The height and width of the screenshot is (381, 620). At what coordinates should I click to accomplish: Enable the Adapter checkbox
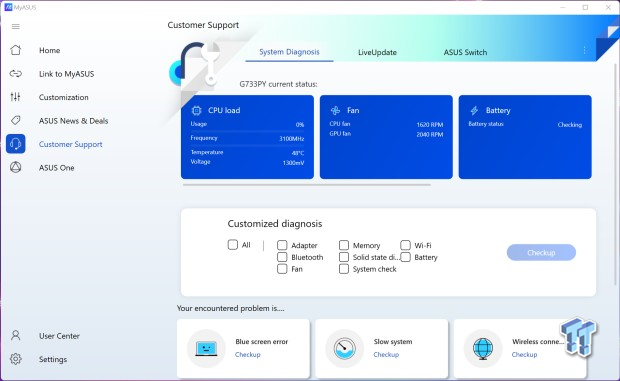[x=282, y=245]
